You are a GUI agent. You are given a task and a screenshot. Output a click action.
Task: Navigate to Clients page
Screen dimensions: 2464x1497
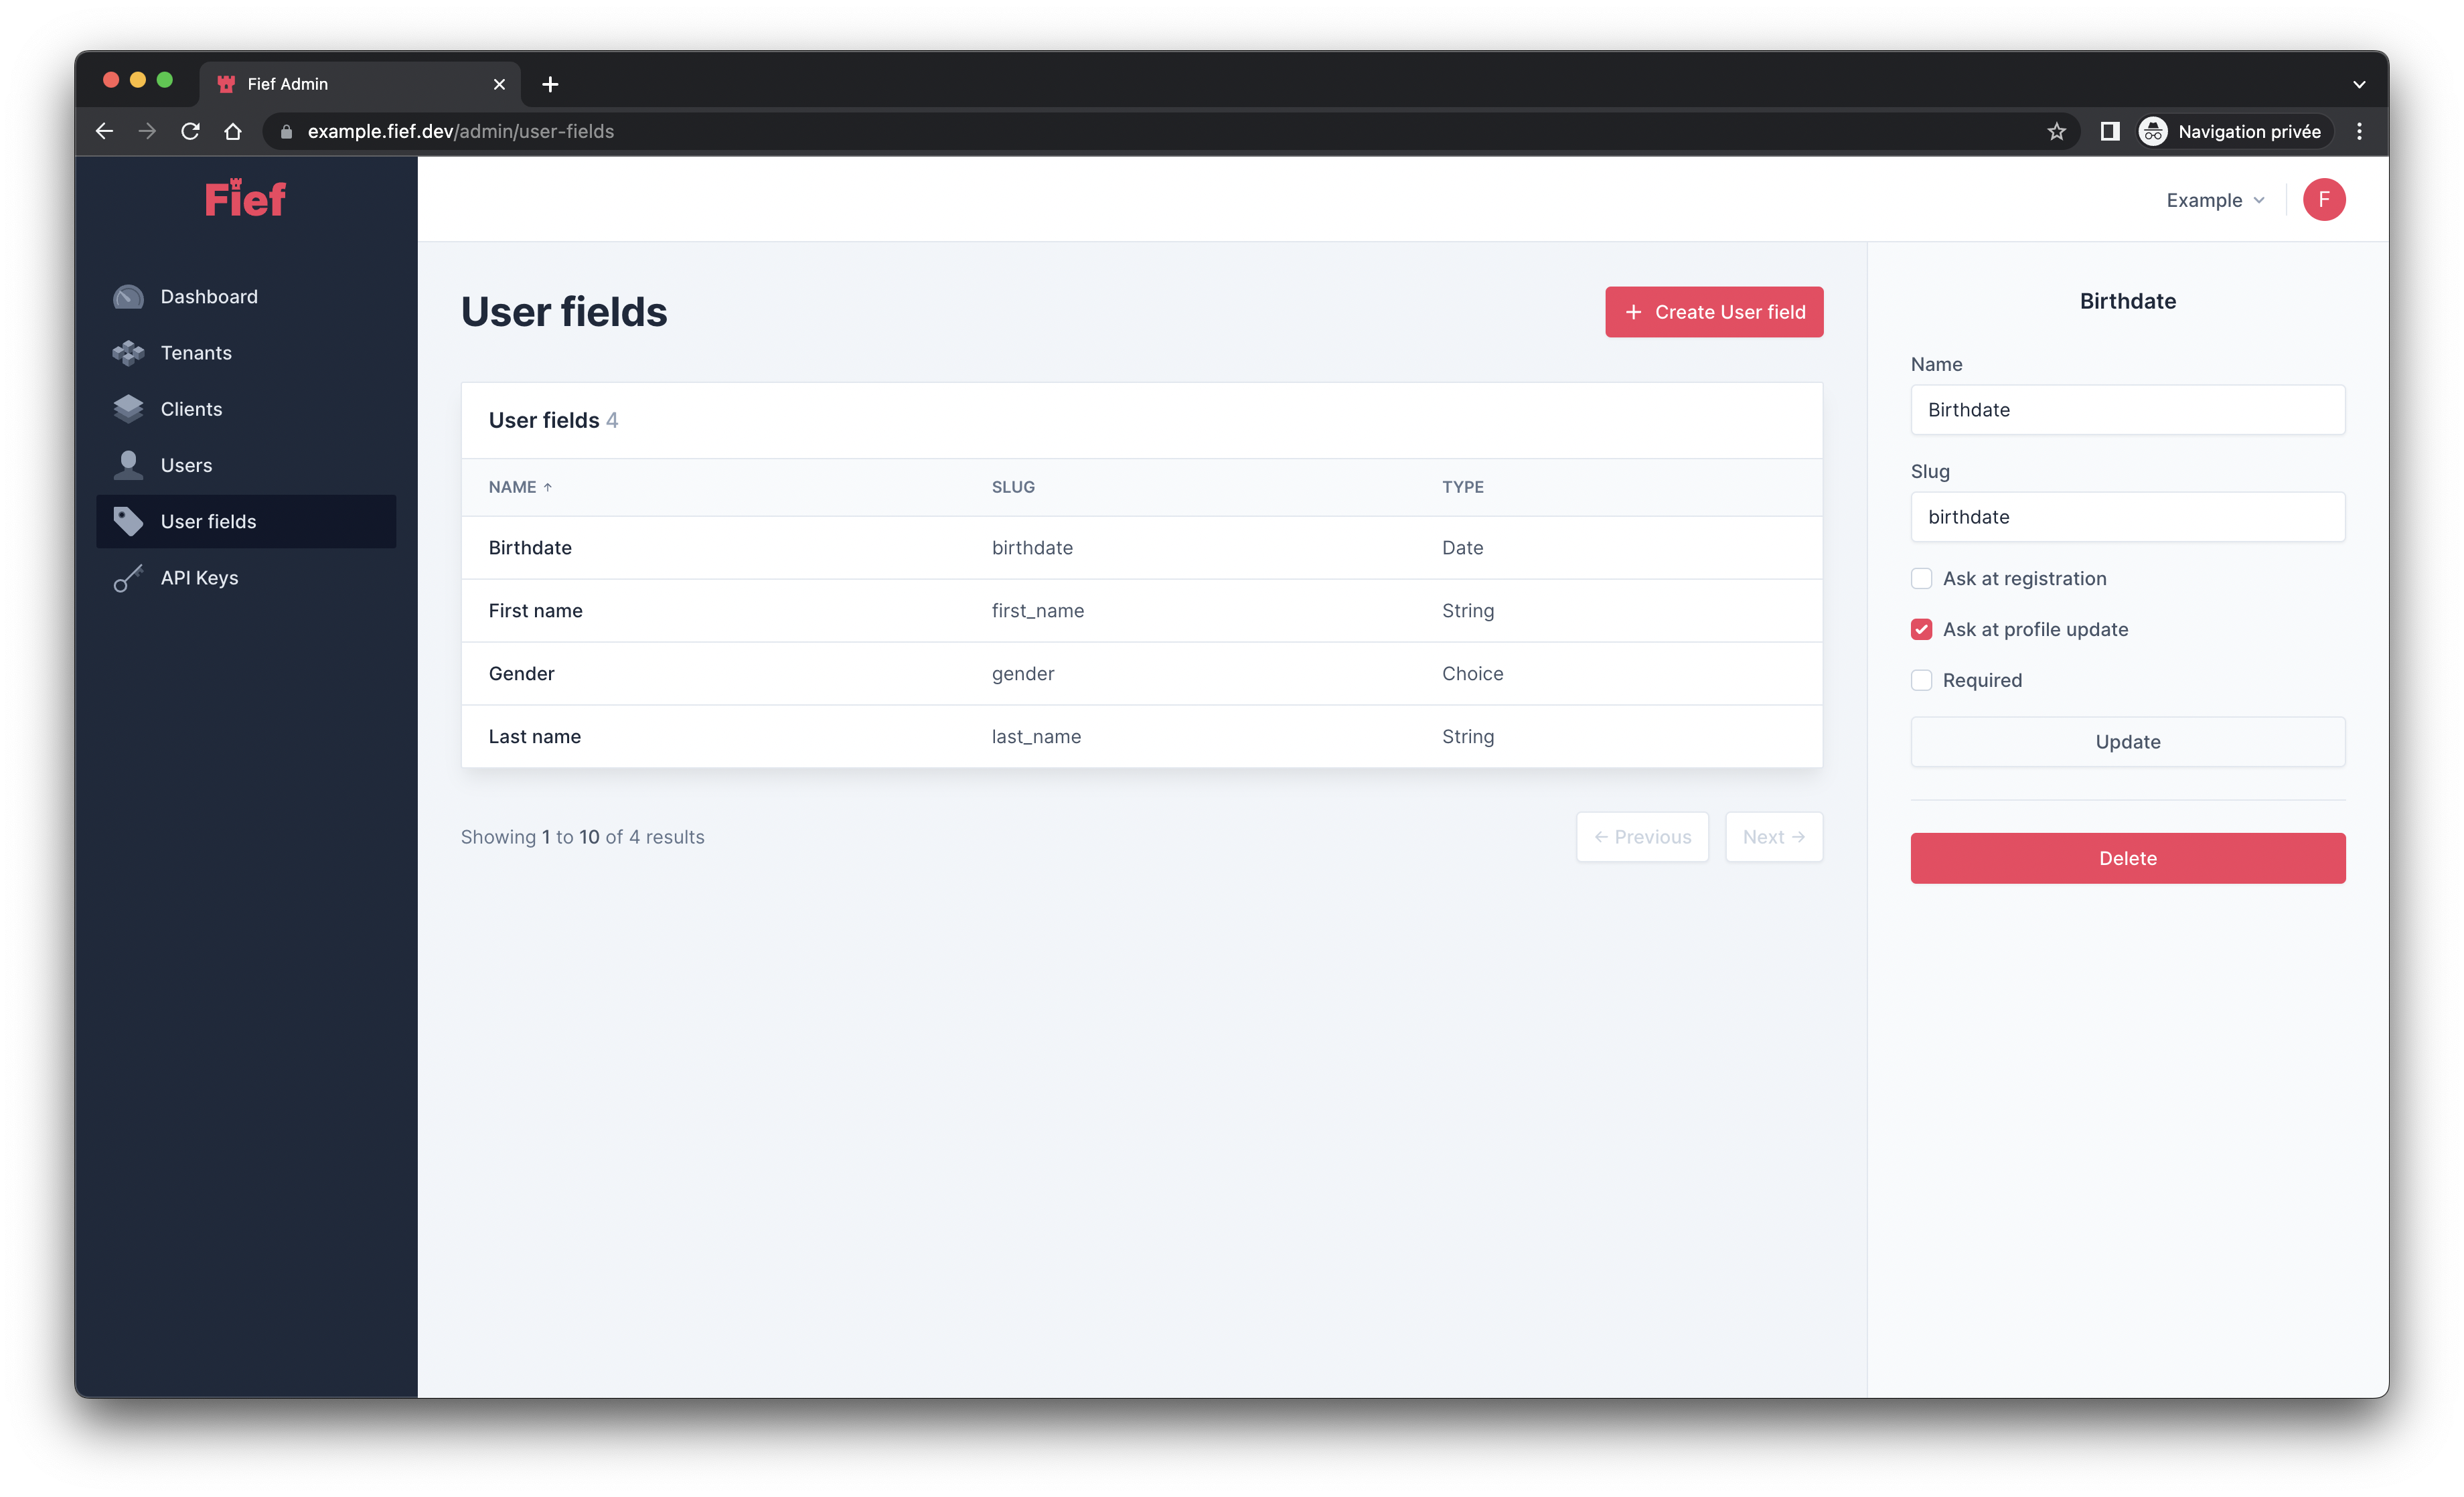point(246,409)
